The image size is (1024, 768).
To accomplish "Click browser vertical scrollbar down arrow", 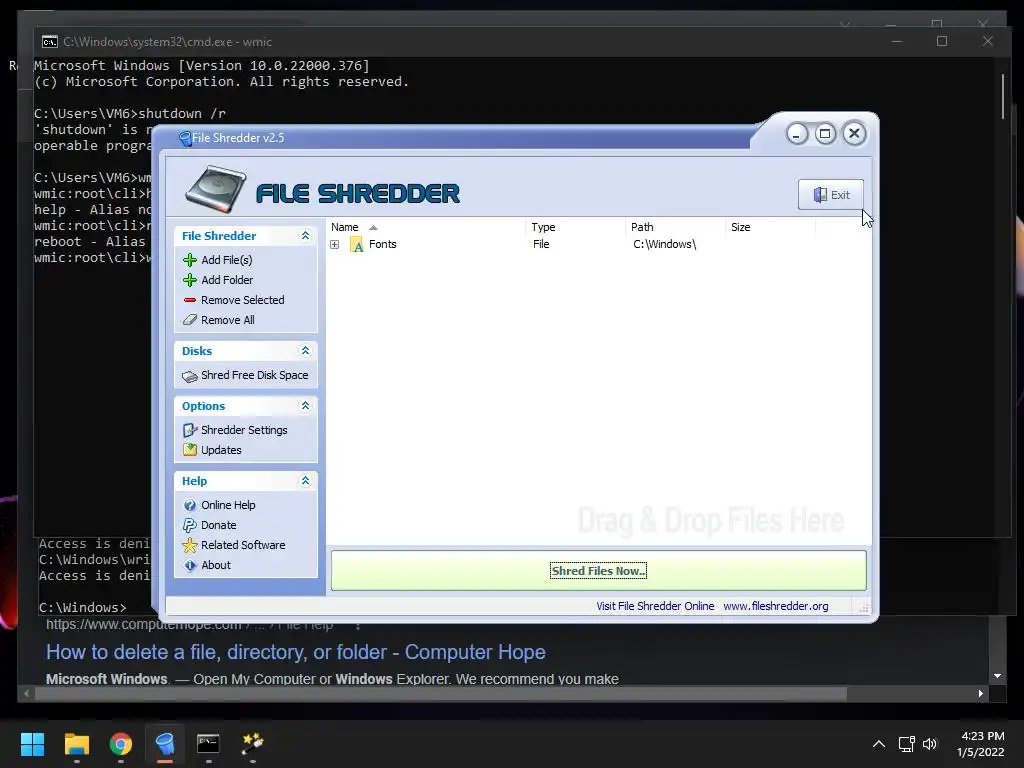I will 997,676.
